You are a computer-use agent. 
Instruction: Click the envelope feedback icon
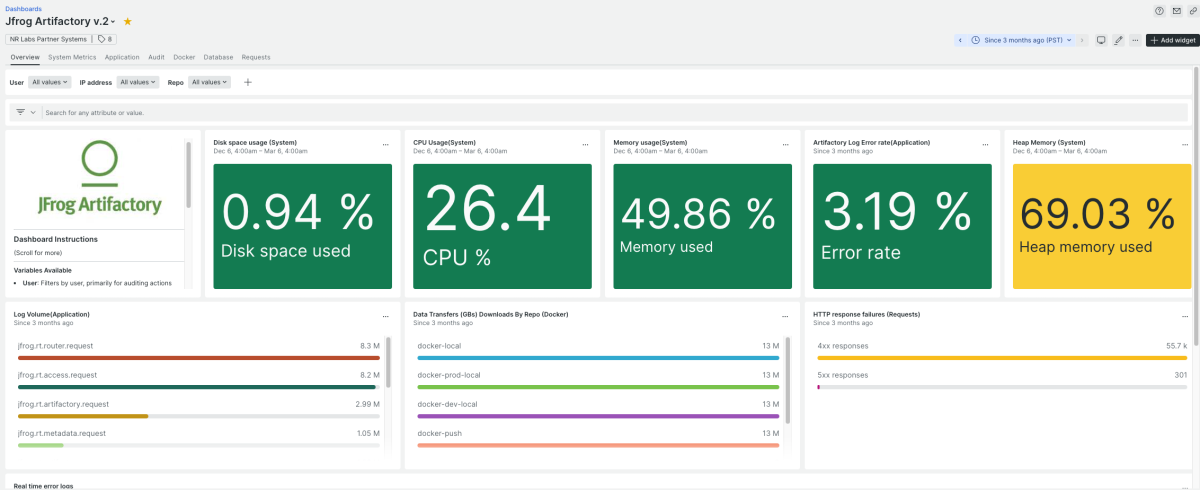[x=1176, y=10]
